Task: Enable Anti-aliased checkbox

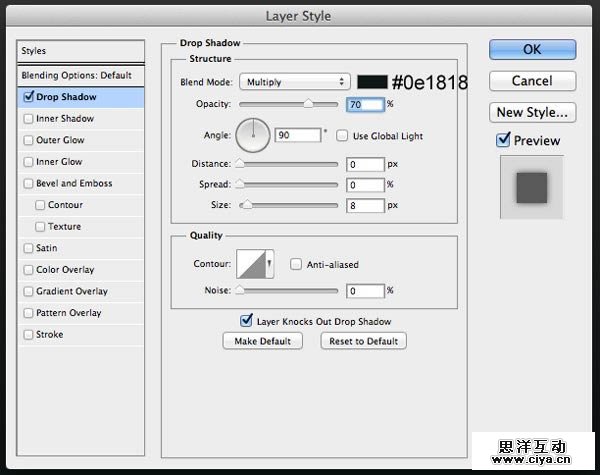Action: coord(296,265)
